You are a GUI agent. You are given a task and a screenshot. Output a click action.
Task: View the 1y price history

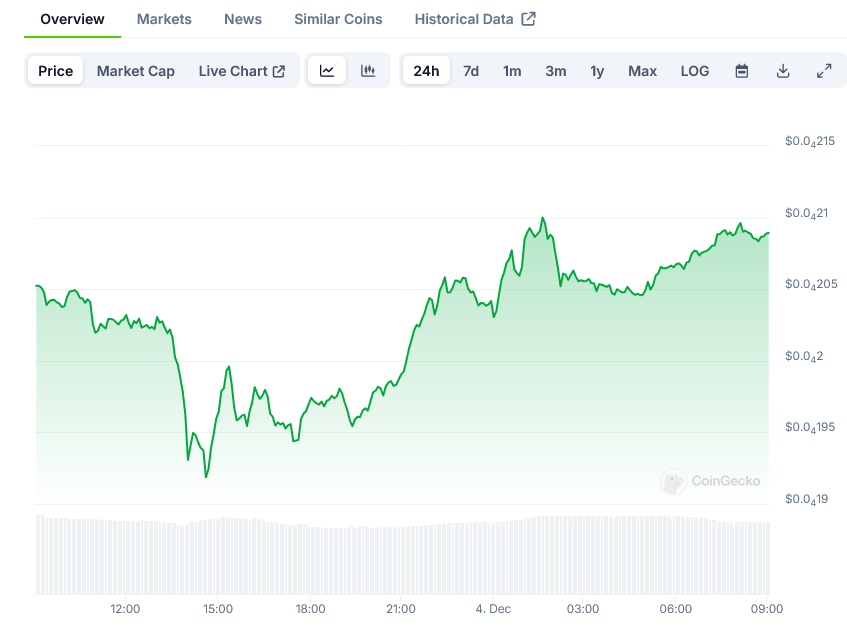[x=597, y=71]
